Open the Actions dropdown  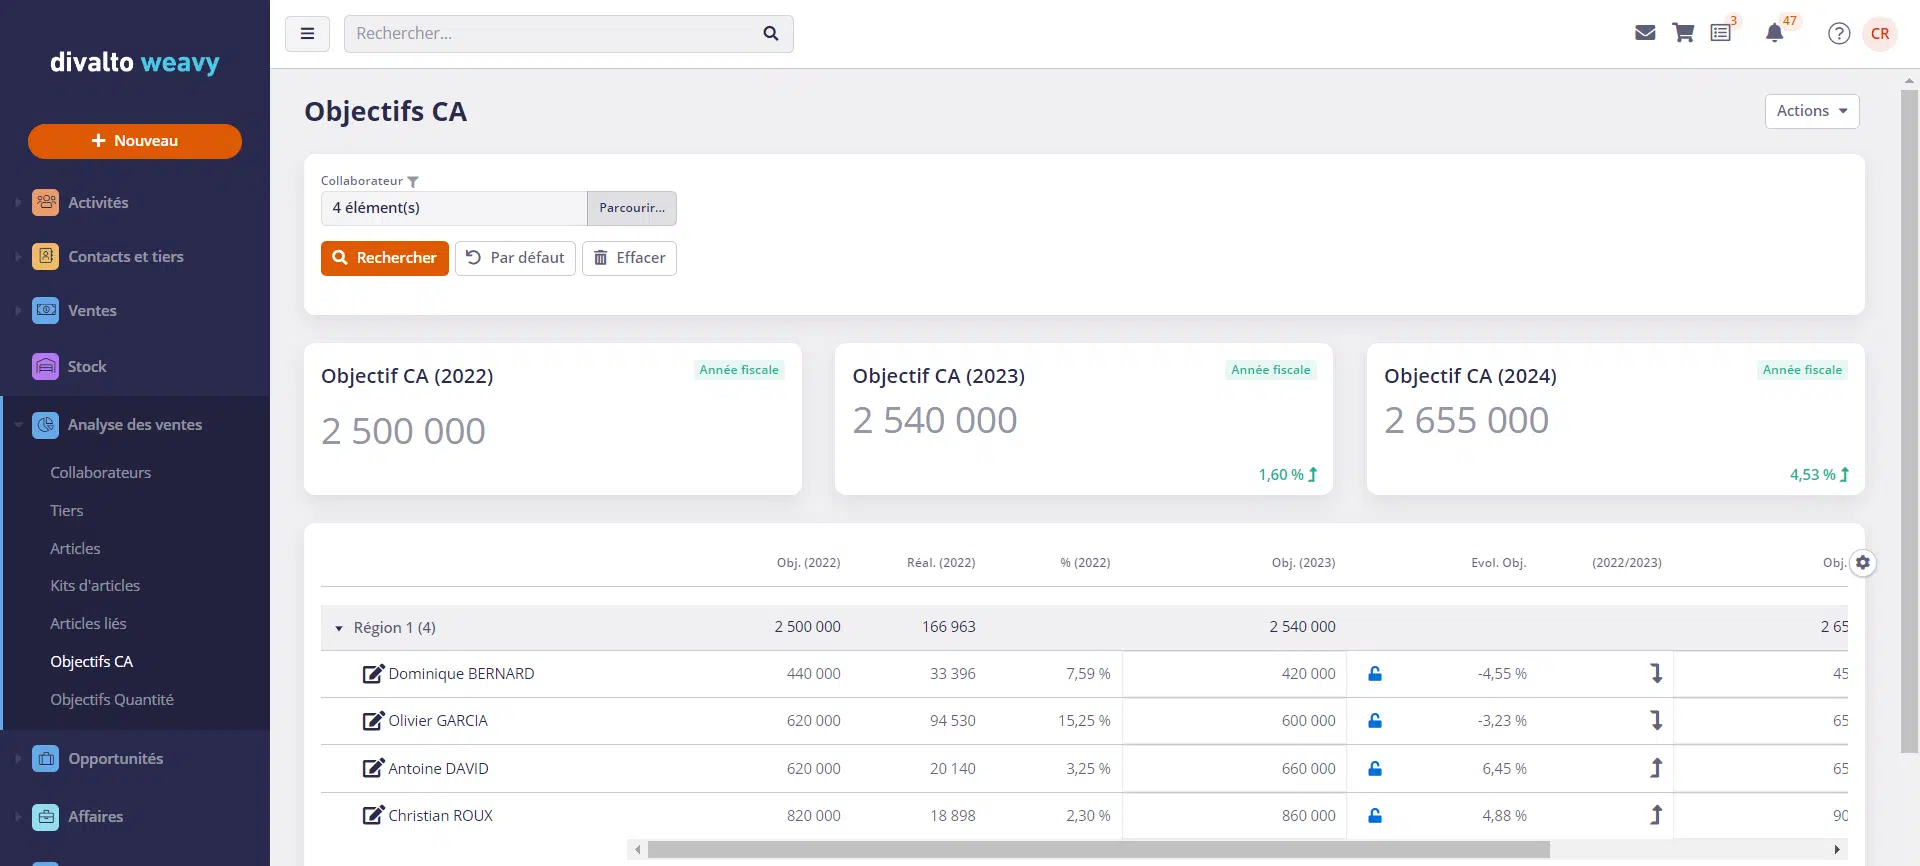[1811, 111]
